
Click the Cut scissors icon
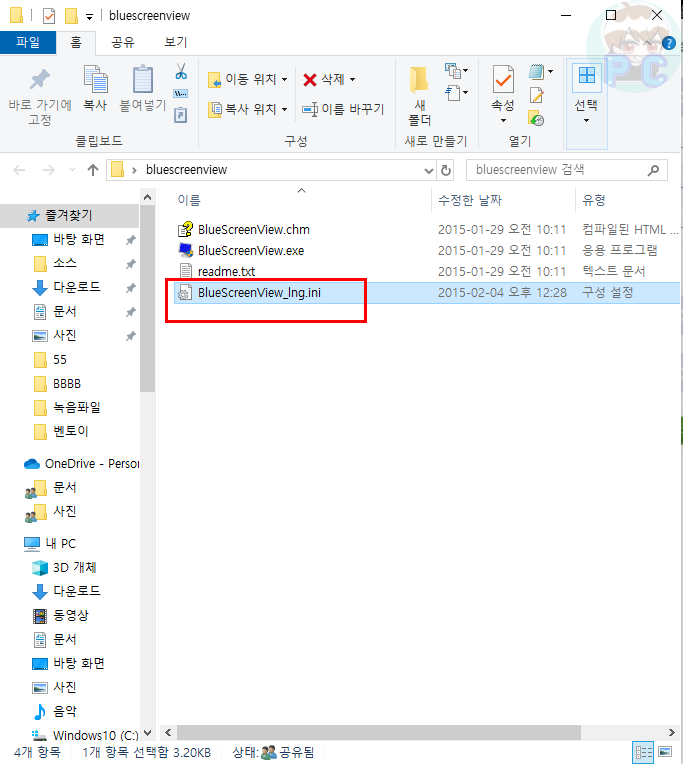coord(181,71)
